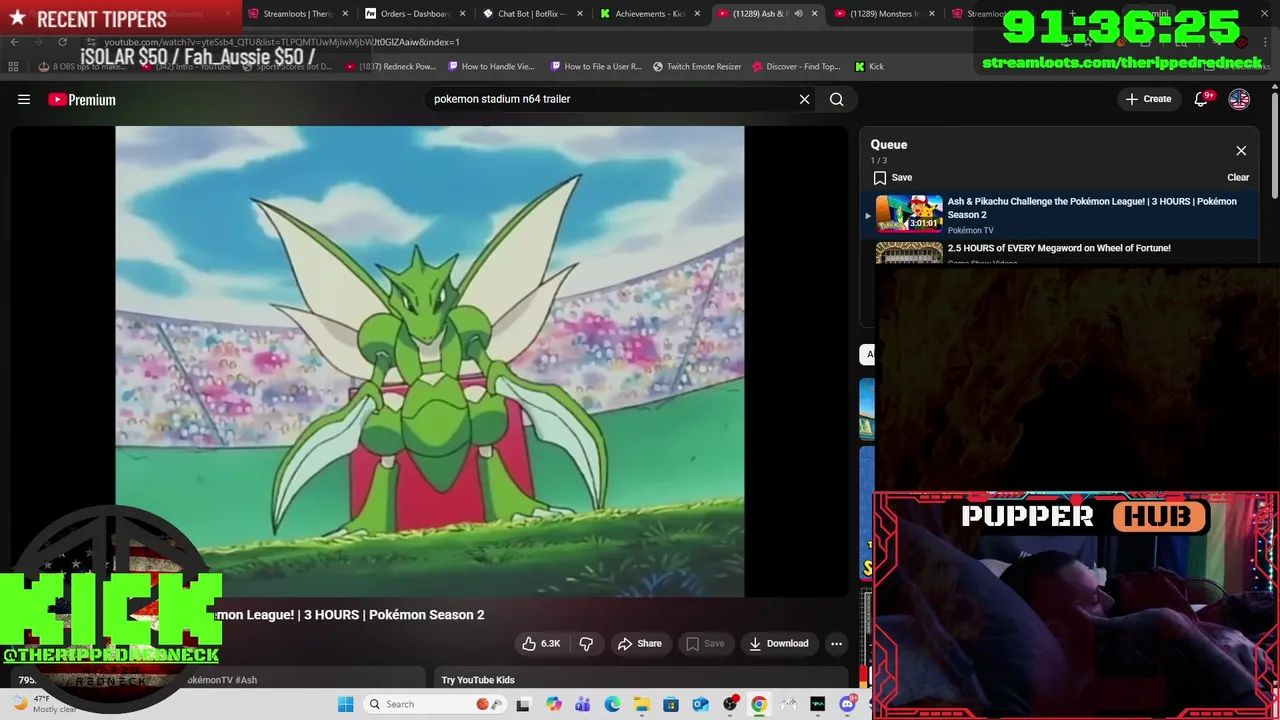1280x720 pixels.
Task: Reload the page with the refresh icon
Action: pos(62,42)
